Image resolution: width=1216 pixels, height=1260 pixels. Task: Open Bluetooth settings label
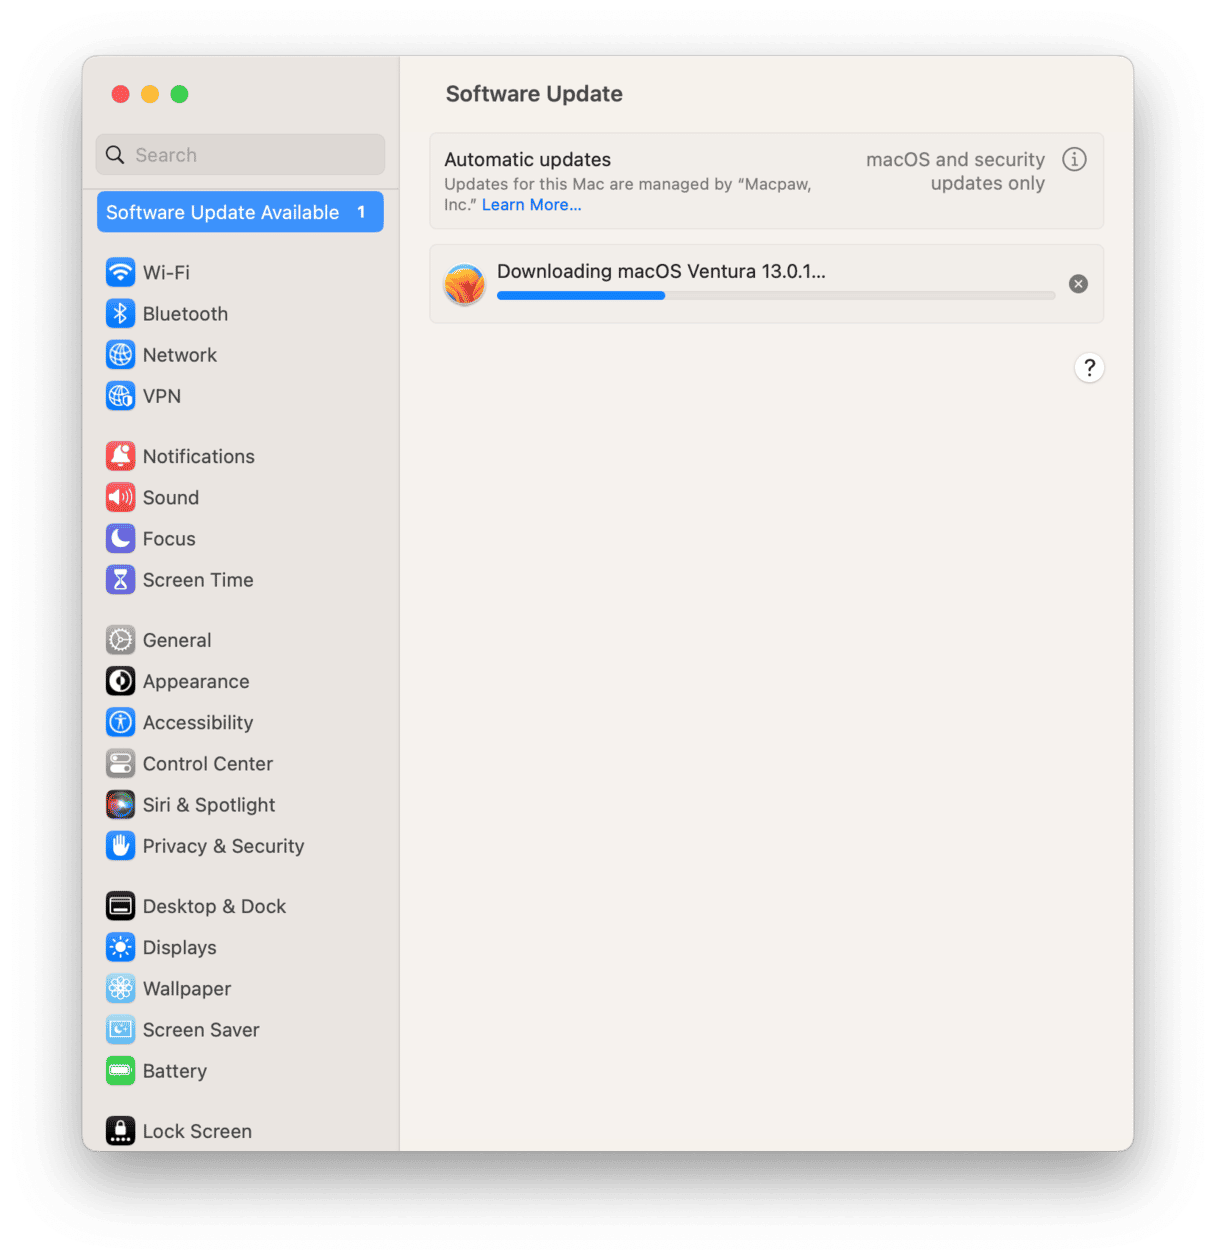pyautogui.click(x=185, y=314)
